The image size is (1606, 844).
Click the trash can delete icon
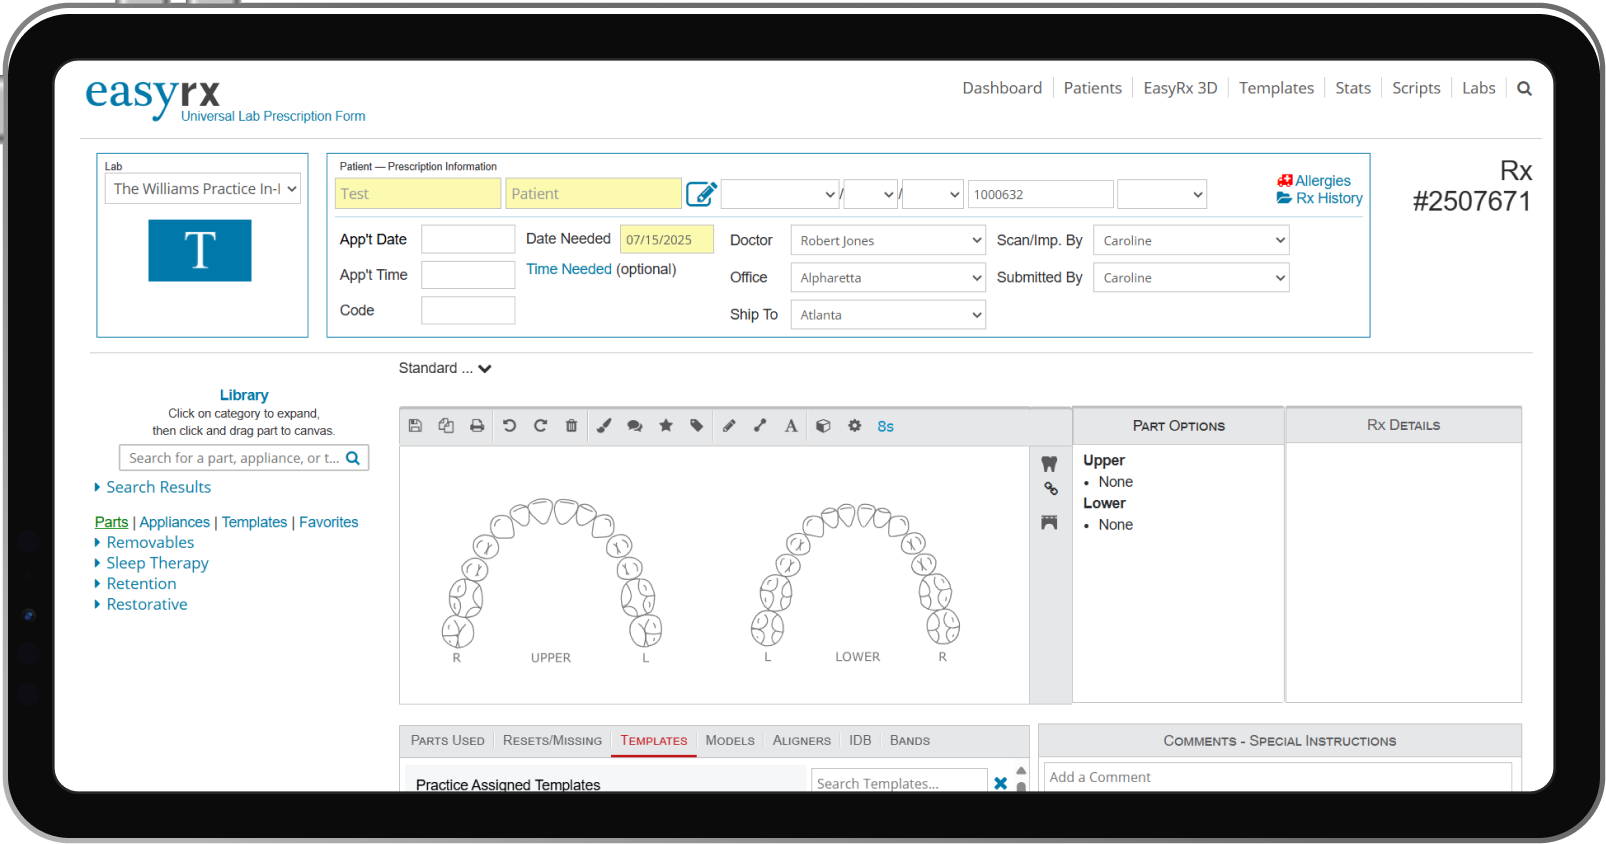pos(571,426)
